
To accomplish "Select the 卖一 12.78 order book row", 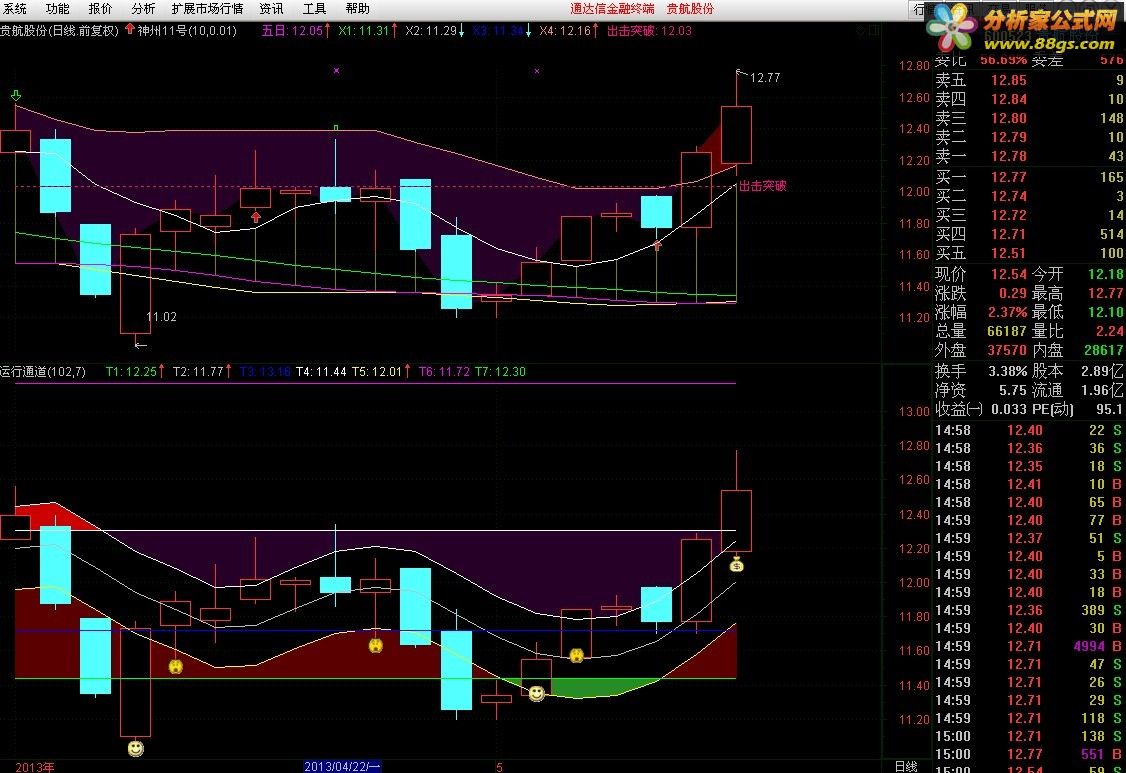I will click(x=1029, y=156).
